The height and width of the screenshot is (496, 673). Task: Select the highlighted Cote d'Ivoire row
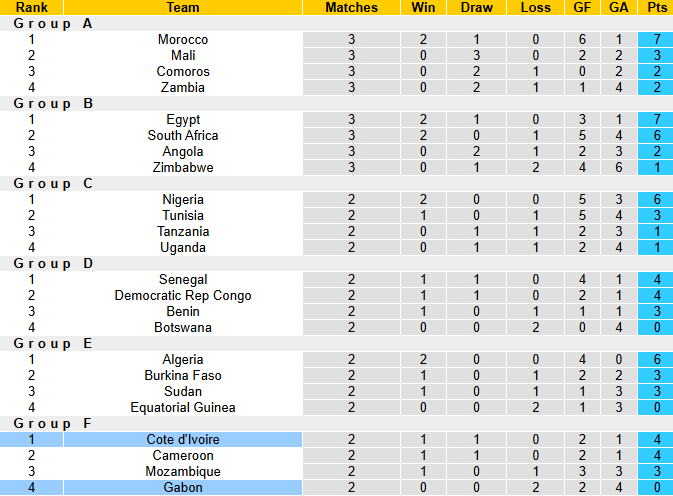tap(336, 439)
